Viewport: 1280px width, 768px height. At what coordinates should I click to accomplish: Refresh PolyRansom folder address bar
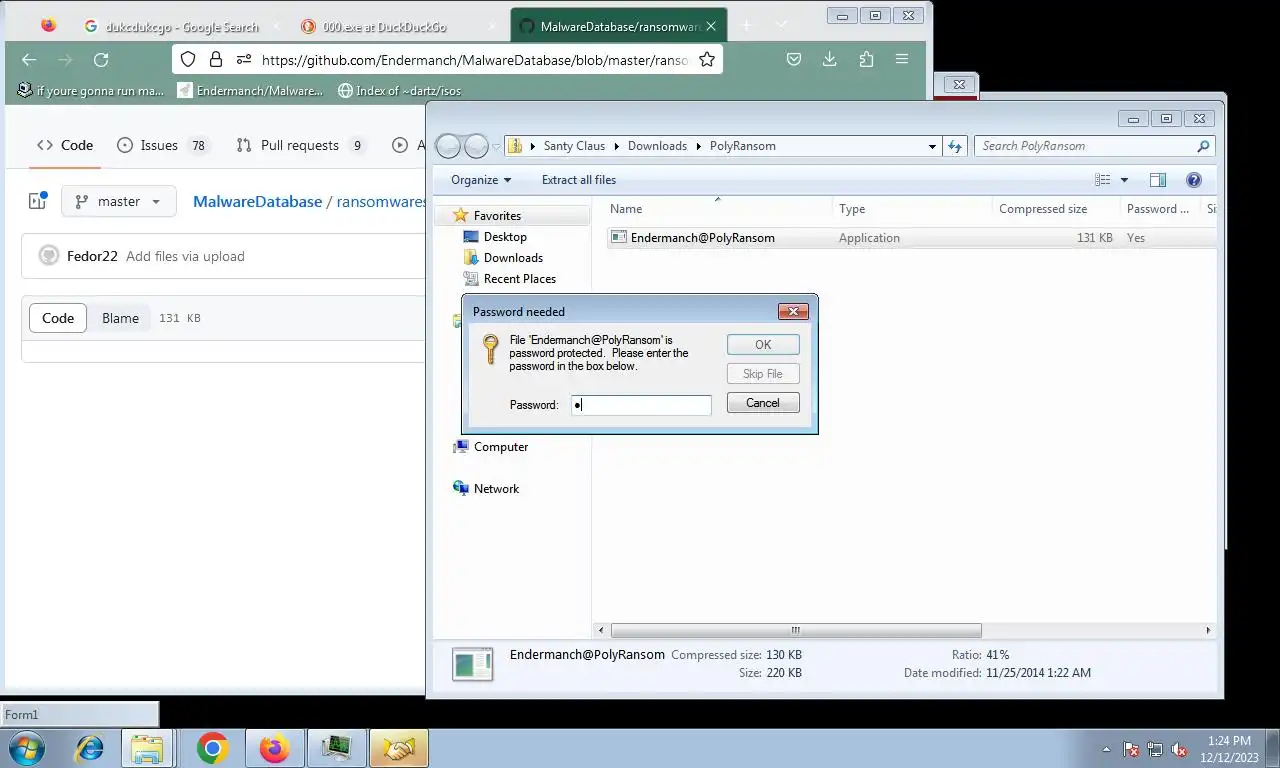955,146
